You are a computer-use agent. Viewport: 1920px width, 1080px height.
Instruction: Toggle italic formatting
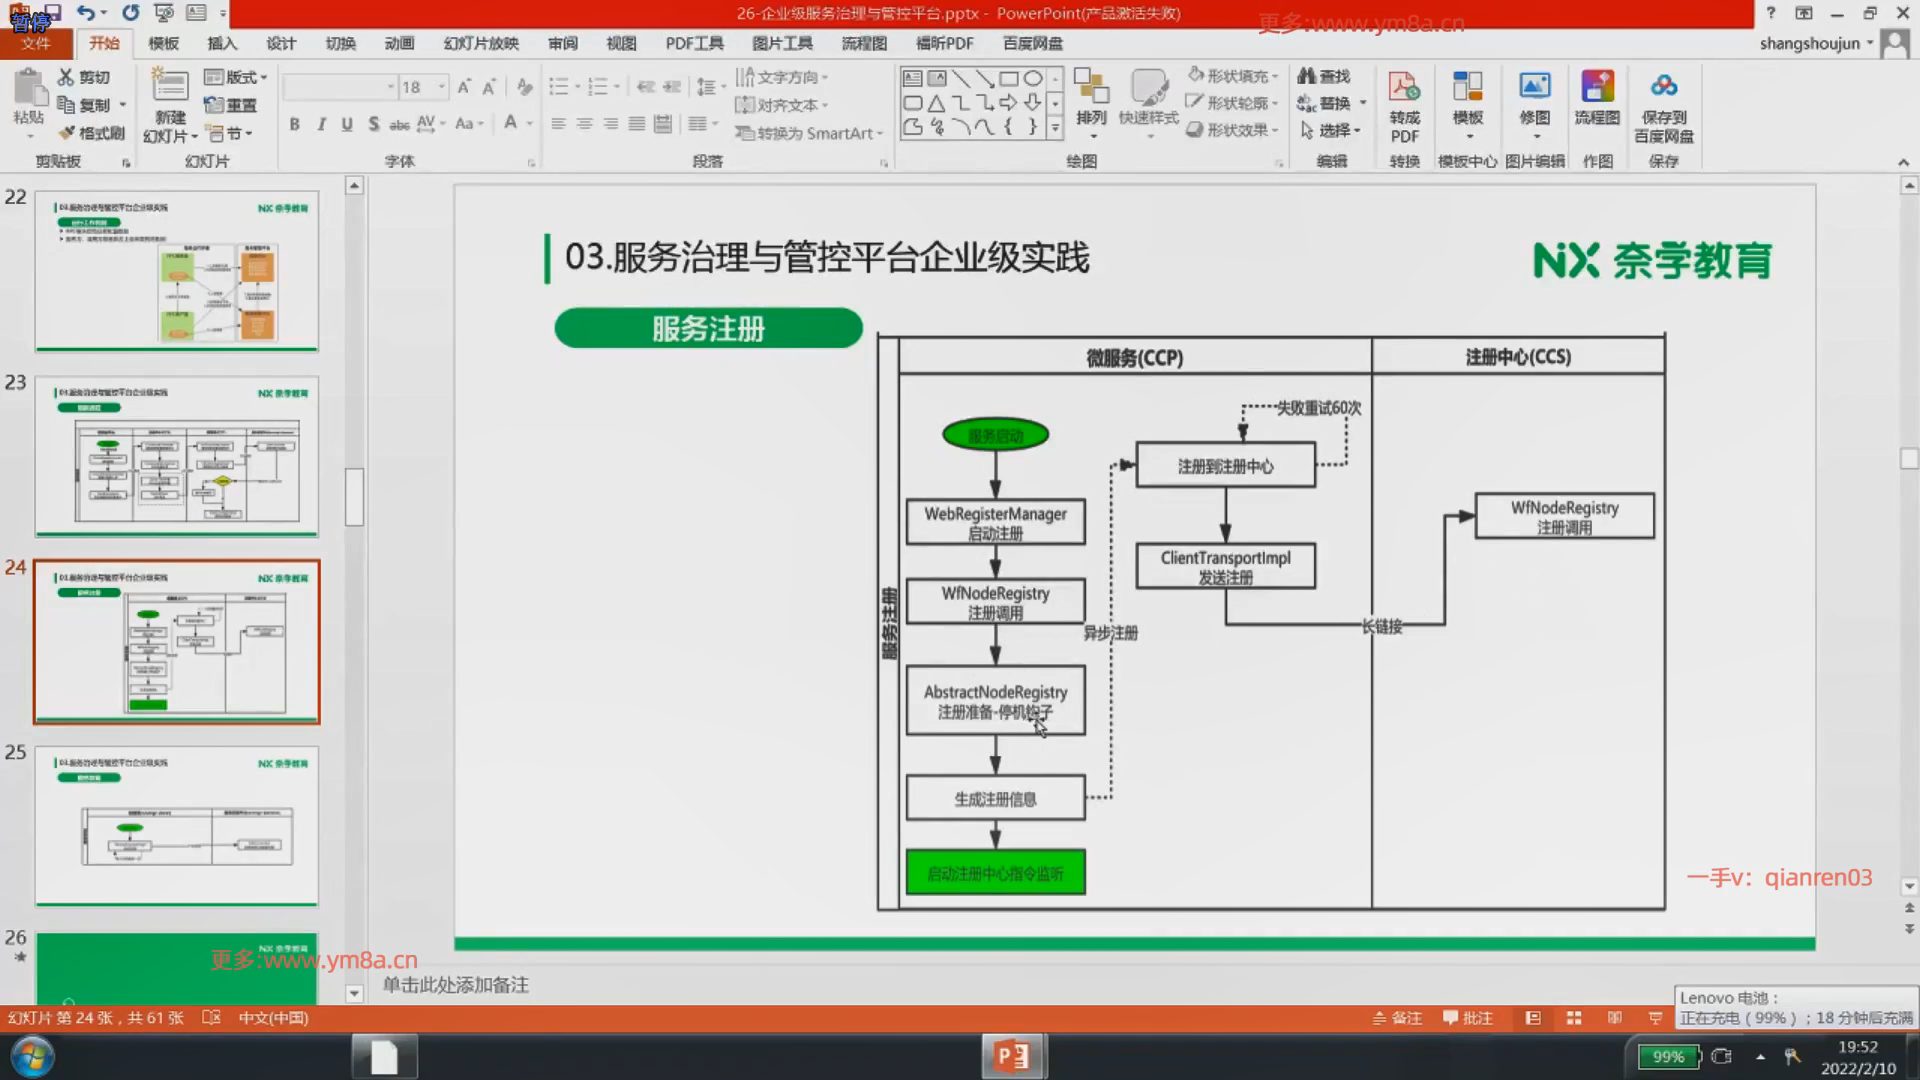[320, 124]
